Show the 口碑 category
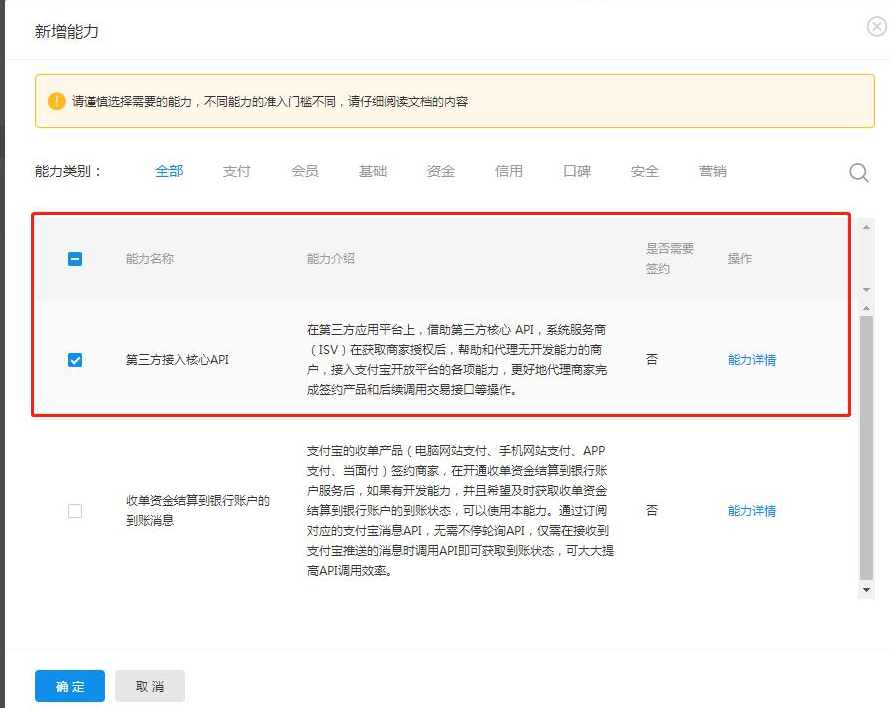Screen dimensions: 893x708 (577, 171)
